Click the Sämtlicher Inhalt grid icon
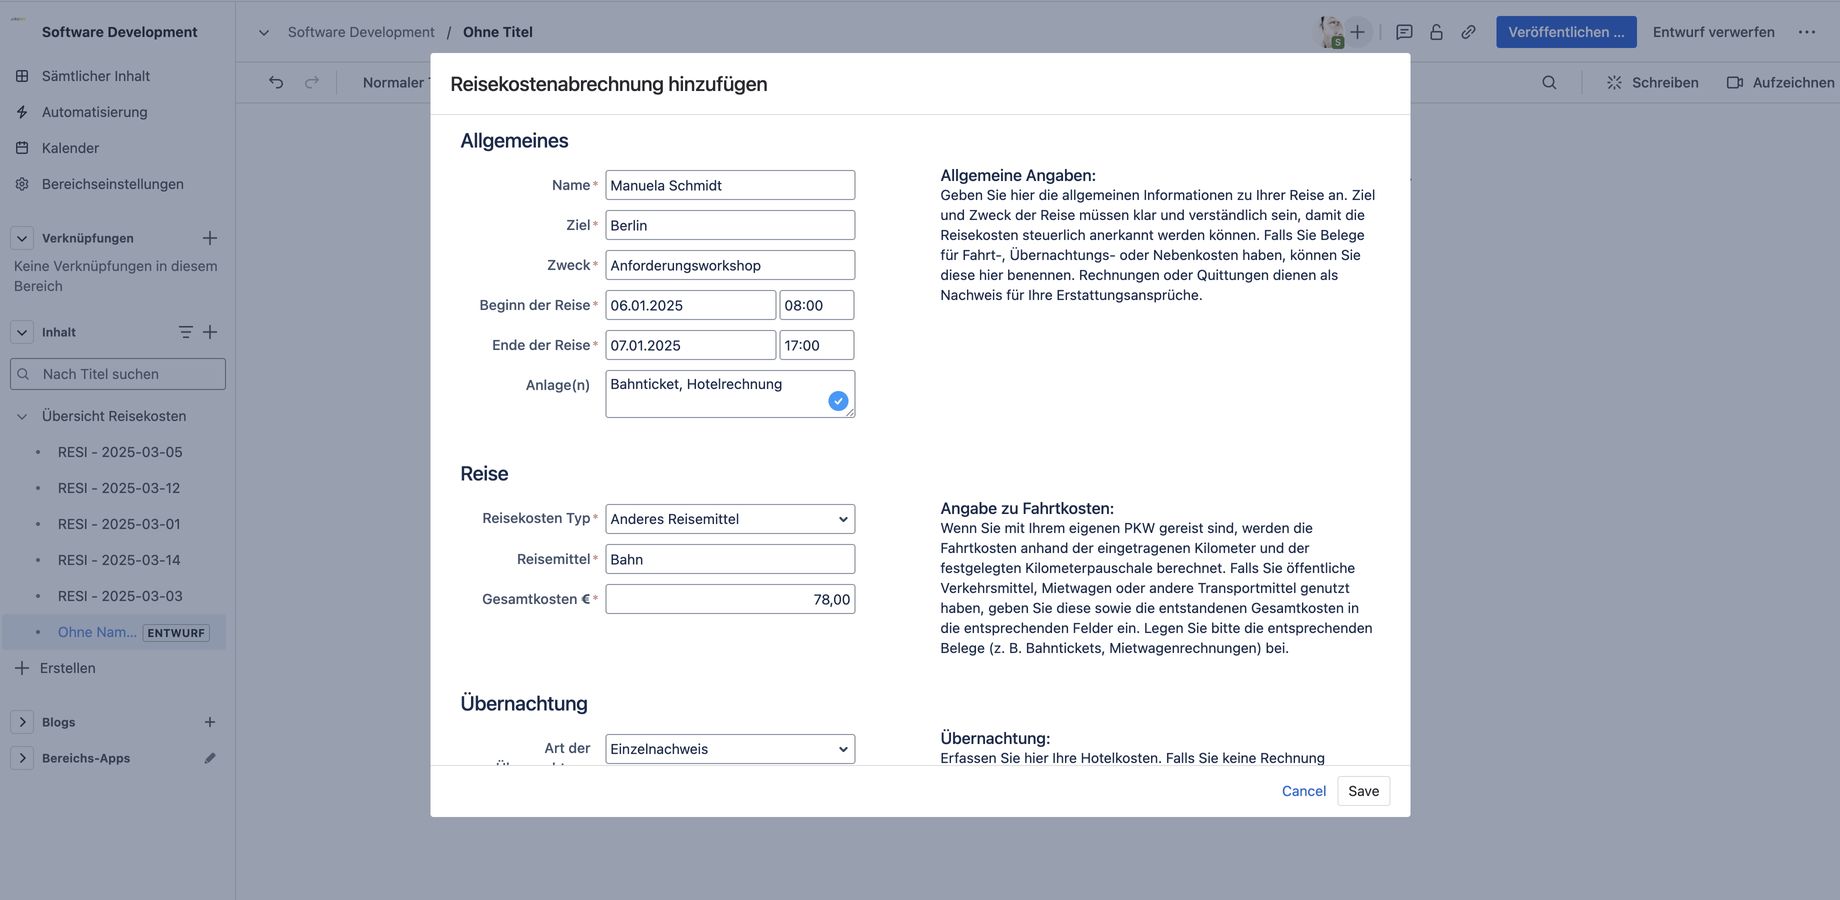Screen dimensions: 1840x900 tap(22, 76)
